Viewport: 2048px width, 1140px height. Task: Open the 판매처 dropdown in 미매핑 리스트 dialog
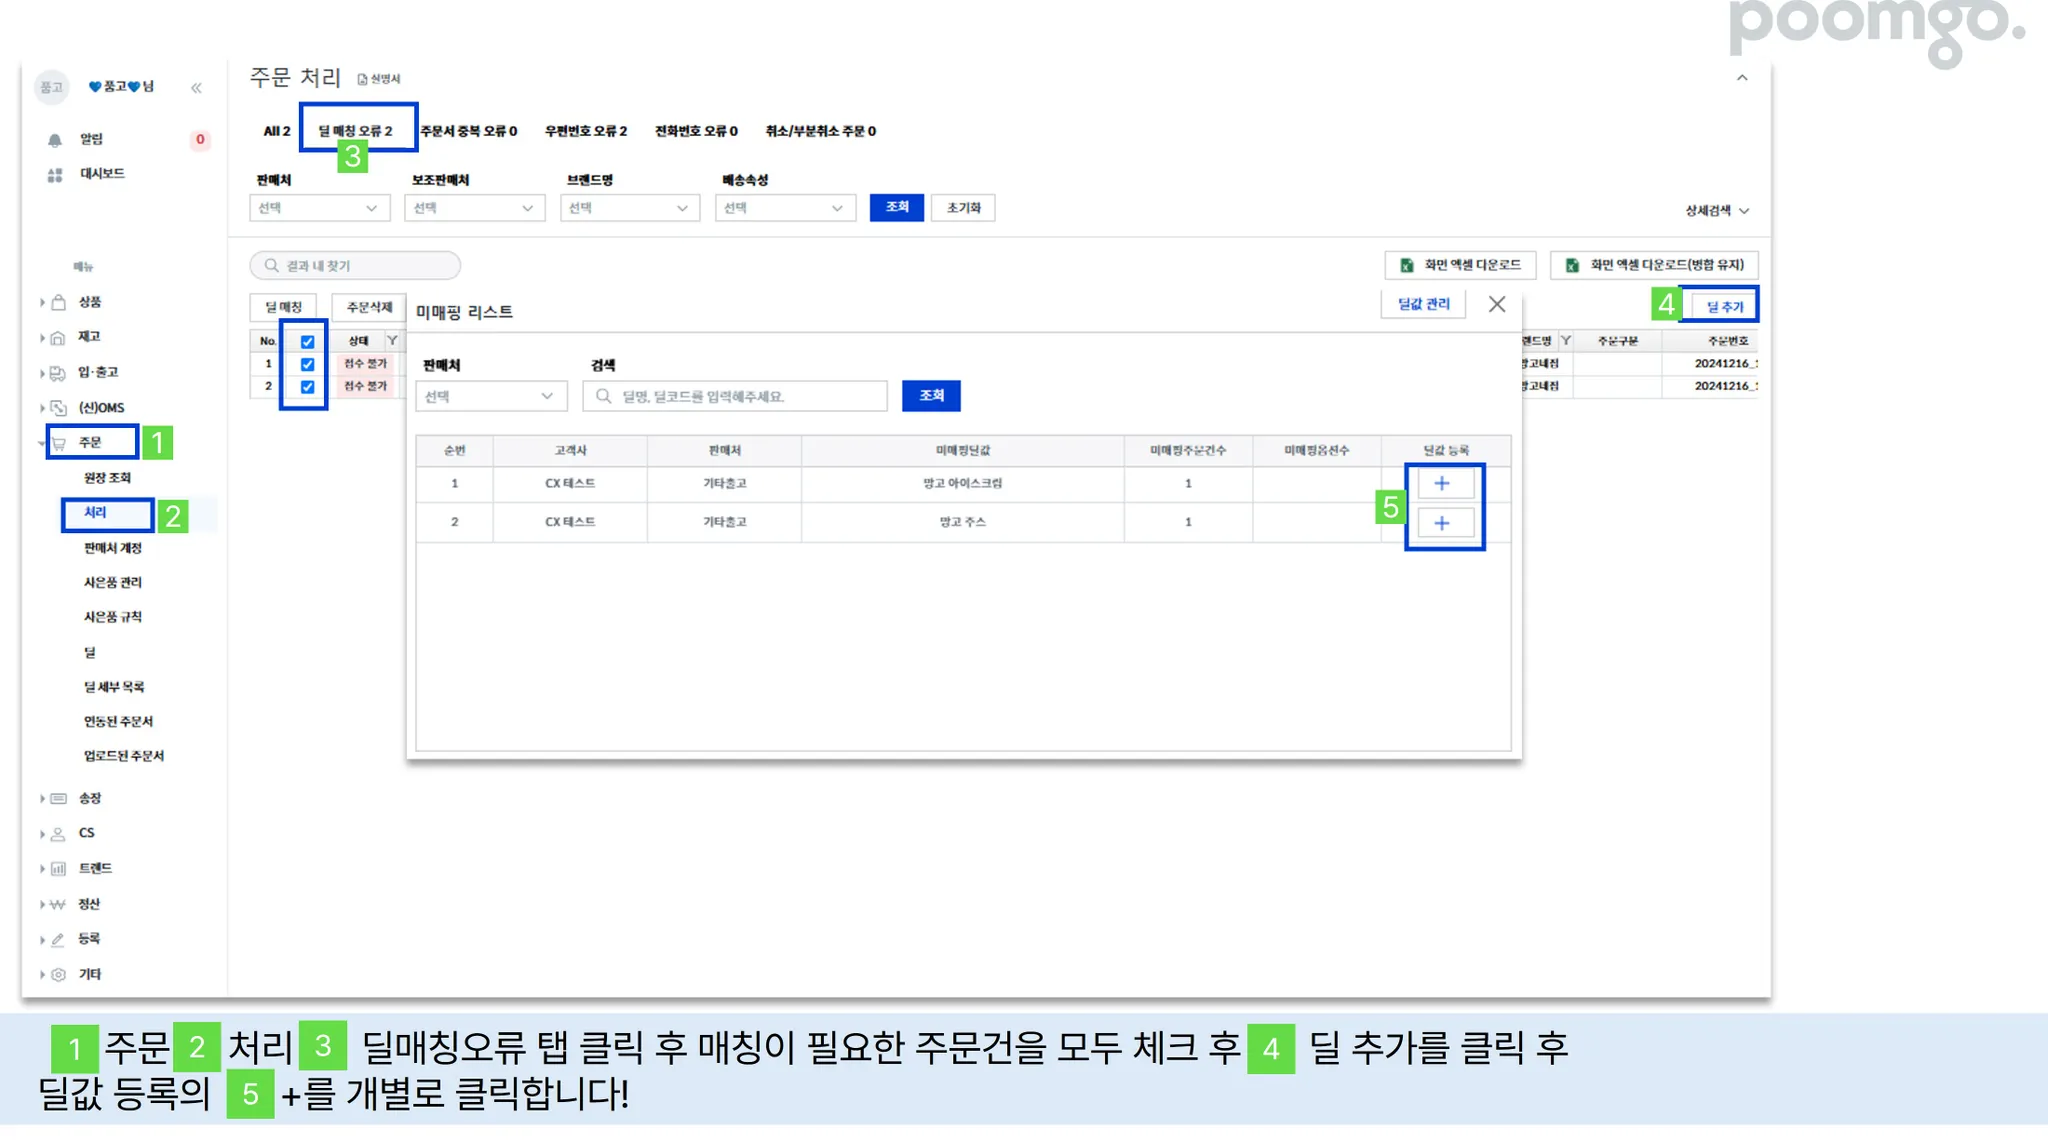[x=490, y=396]
